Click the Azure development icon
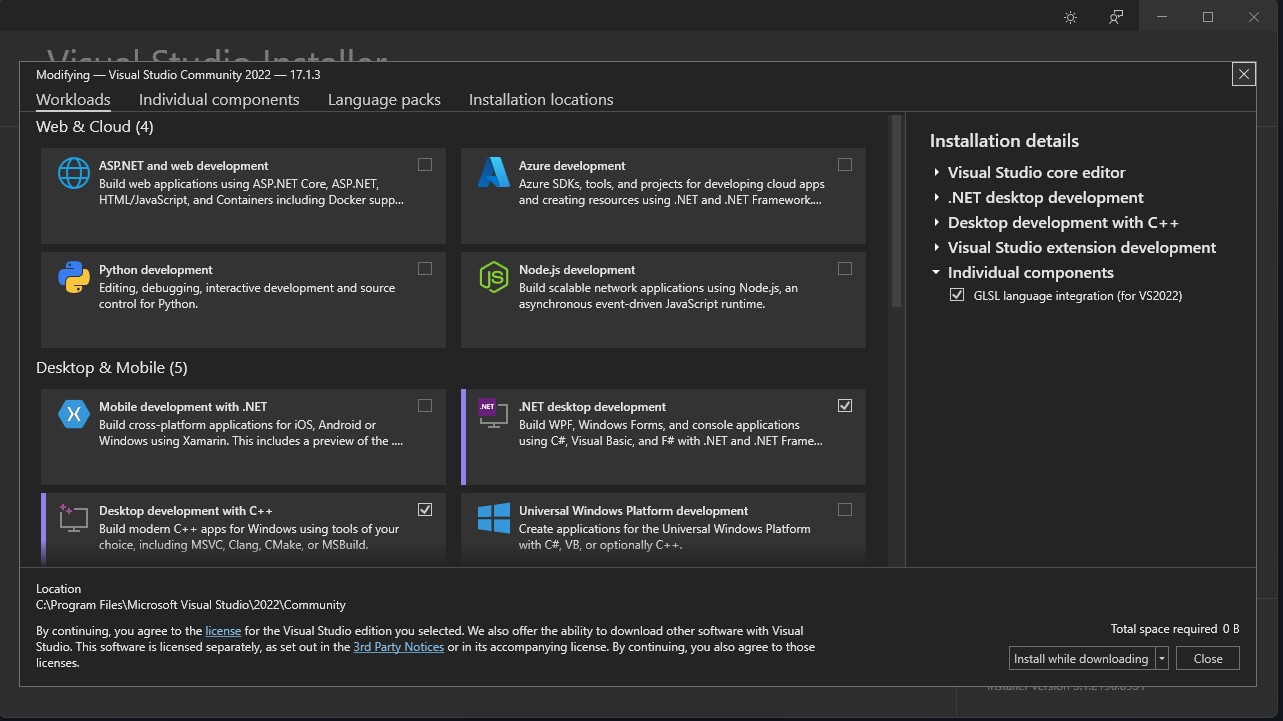Viewport: 1283px width, 721px height. 493,172
